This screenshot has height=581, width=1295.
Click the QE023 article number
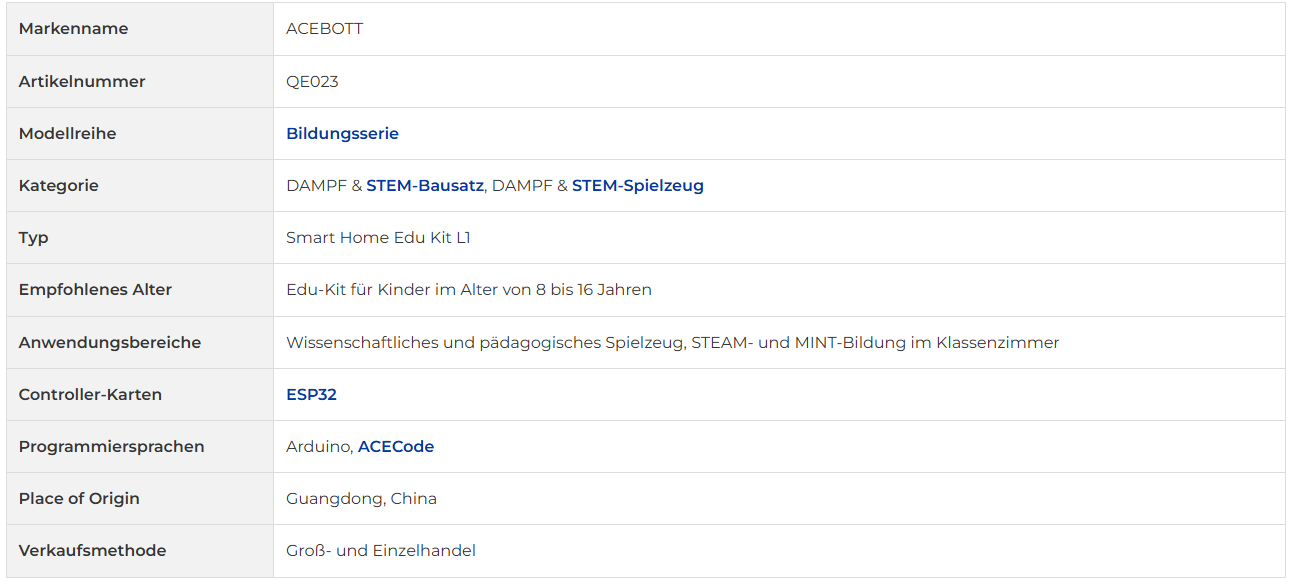coord(312,81)
